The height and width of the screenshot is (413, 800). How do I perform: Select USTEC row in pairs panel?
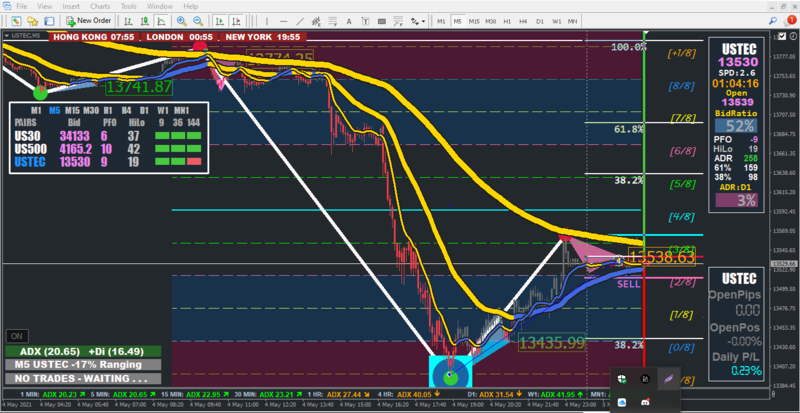point(108,162)
